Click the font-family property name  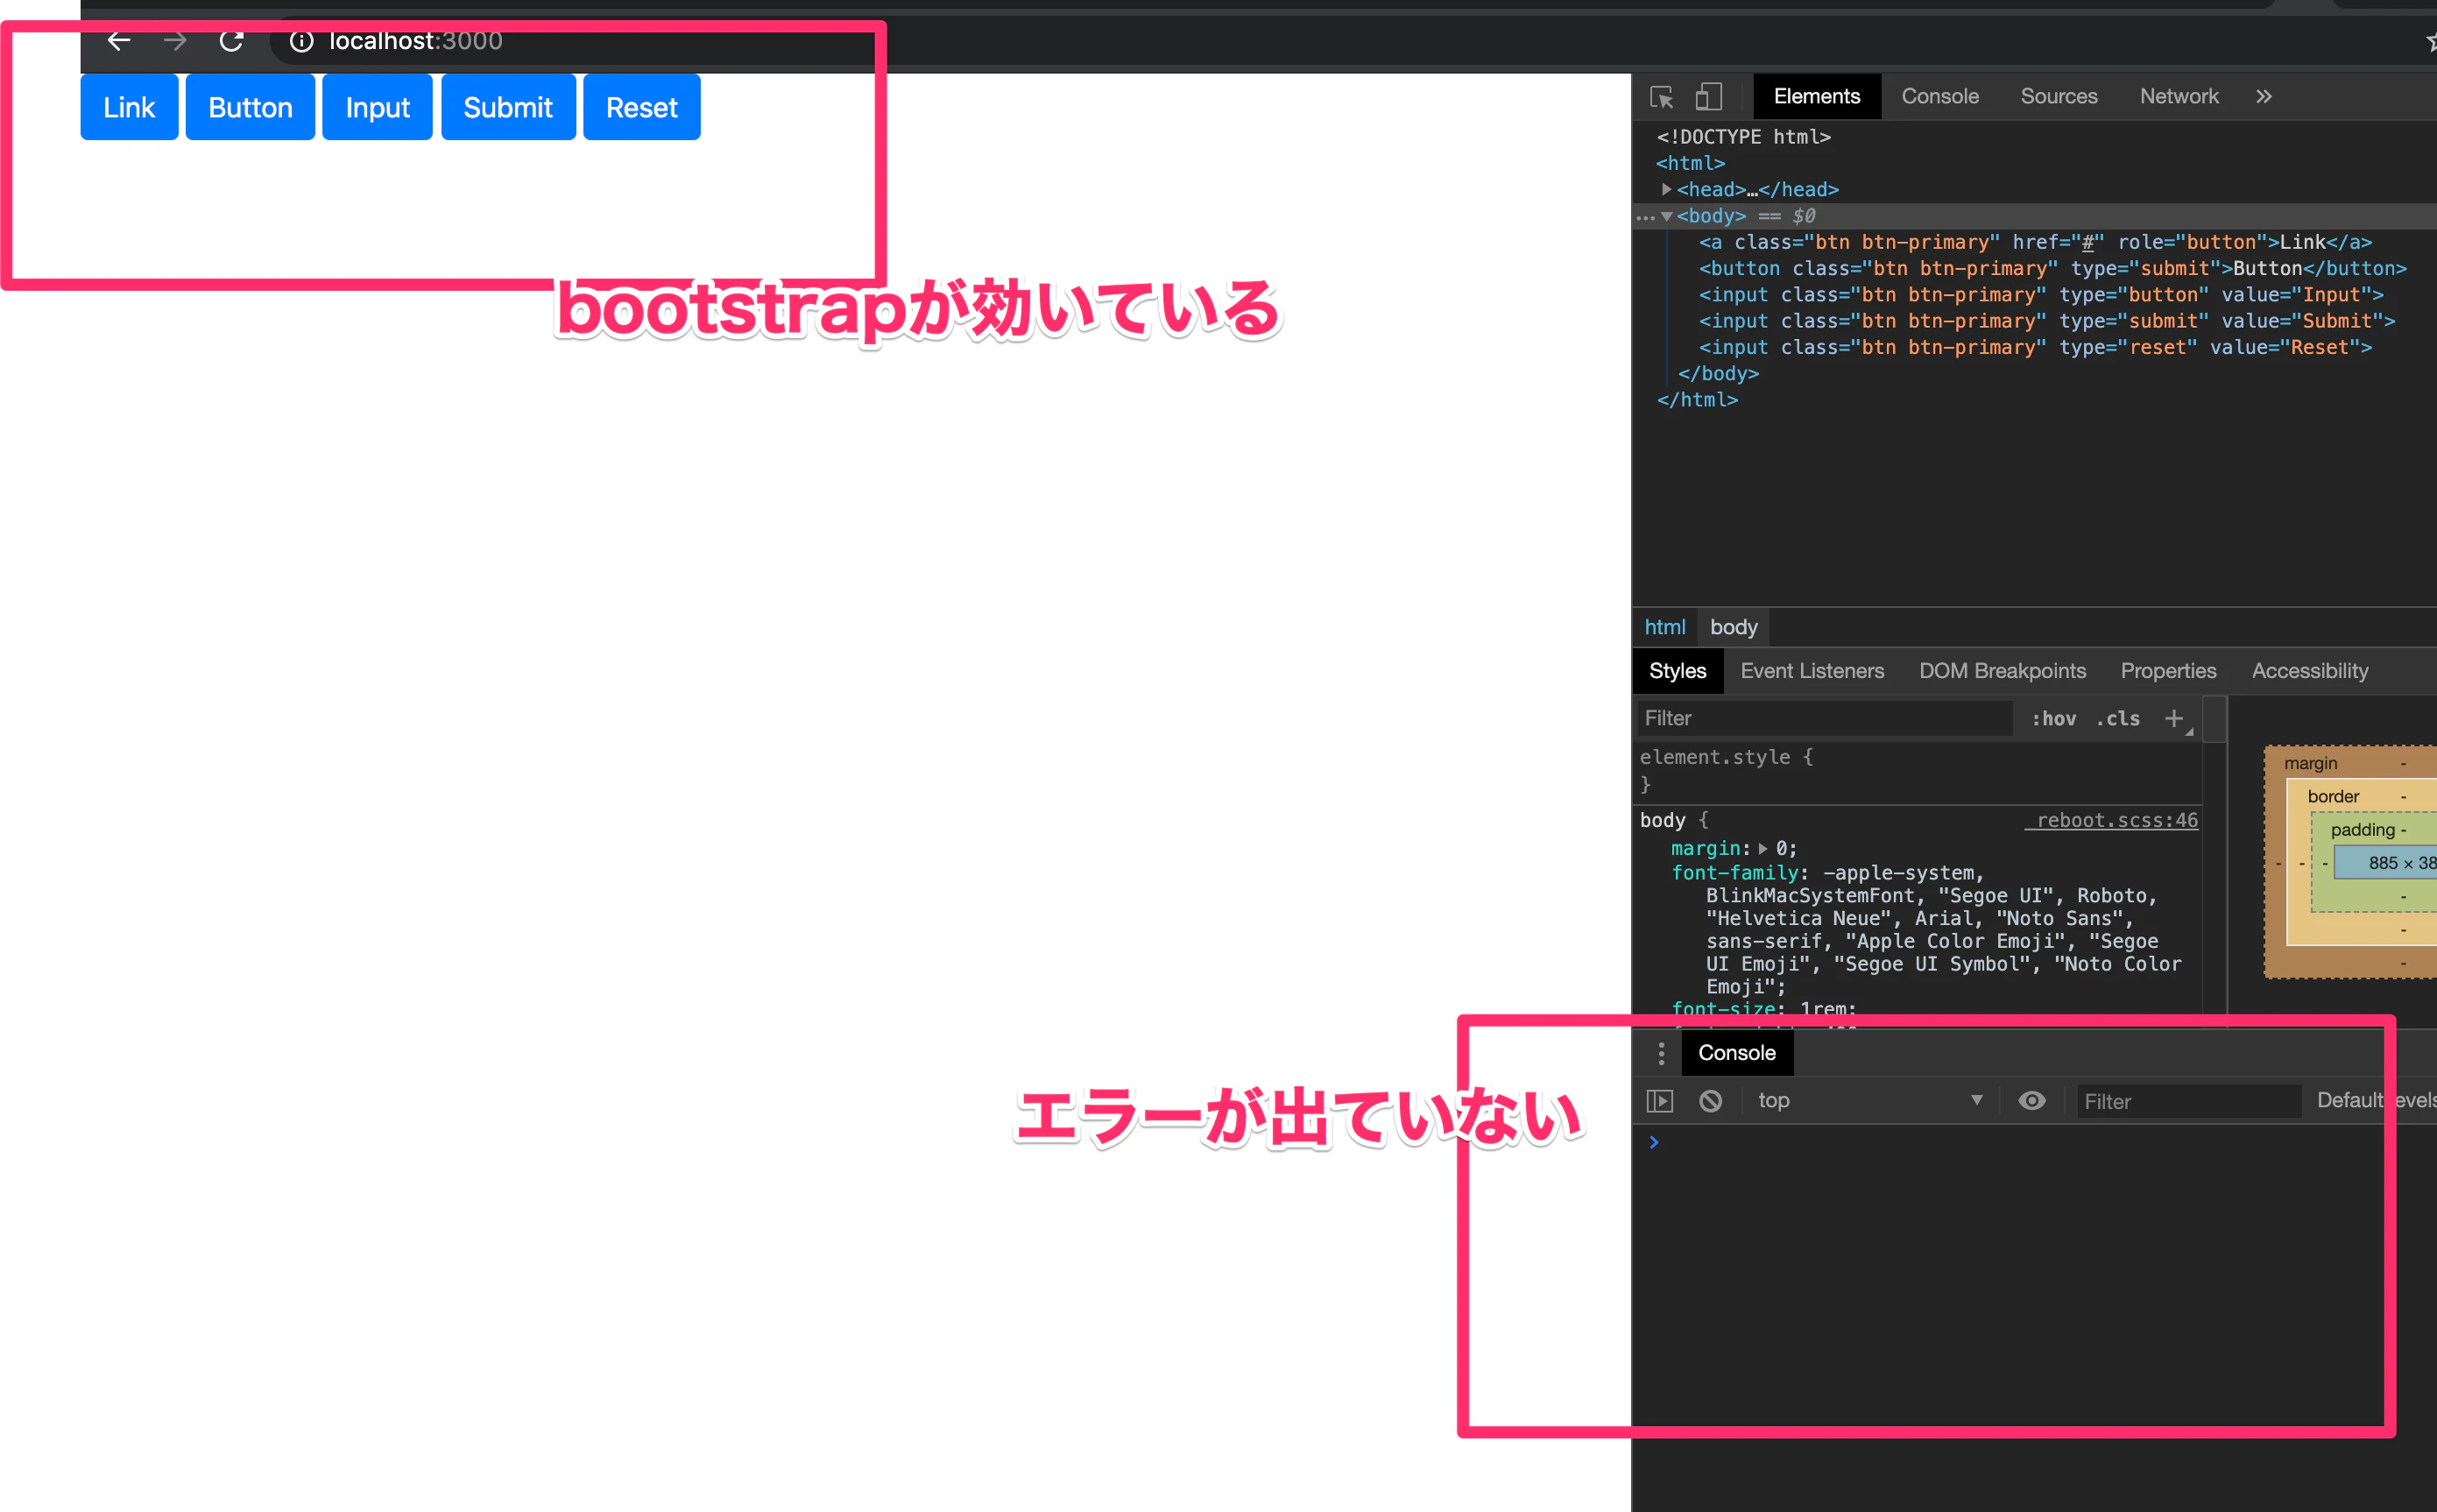pos(1735,873)
